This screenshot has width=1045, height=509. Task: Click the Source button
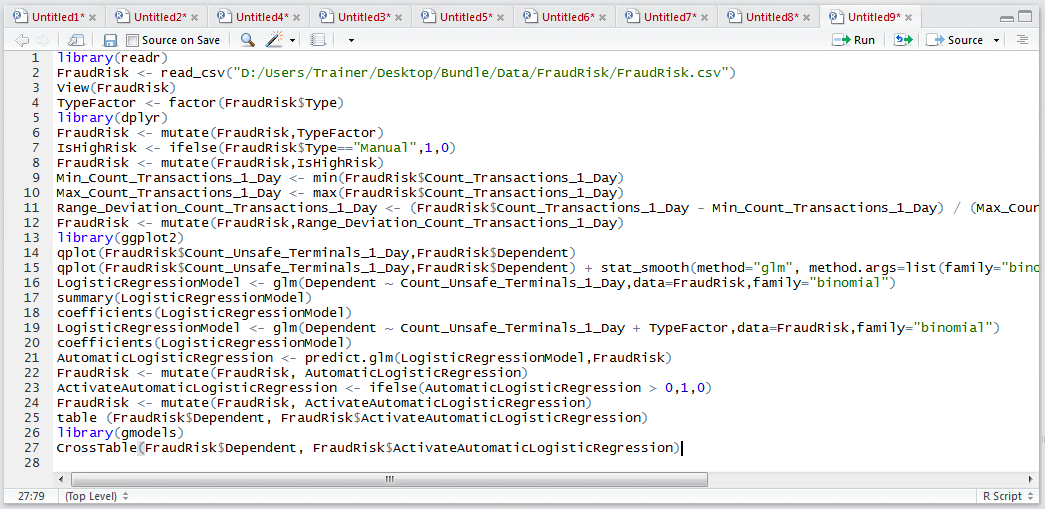(955, 40)
